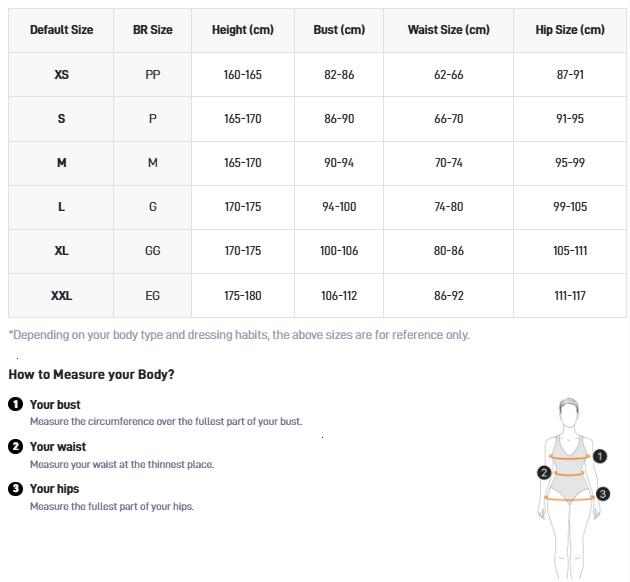The width and height of the screenshot is (630, 582).
Task: Click the GG cell in BR Size column
Action: pyautogui.click(x=152, y=251)
